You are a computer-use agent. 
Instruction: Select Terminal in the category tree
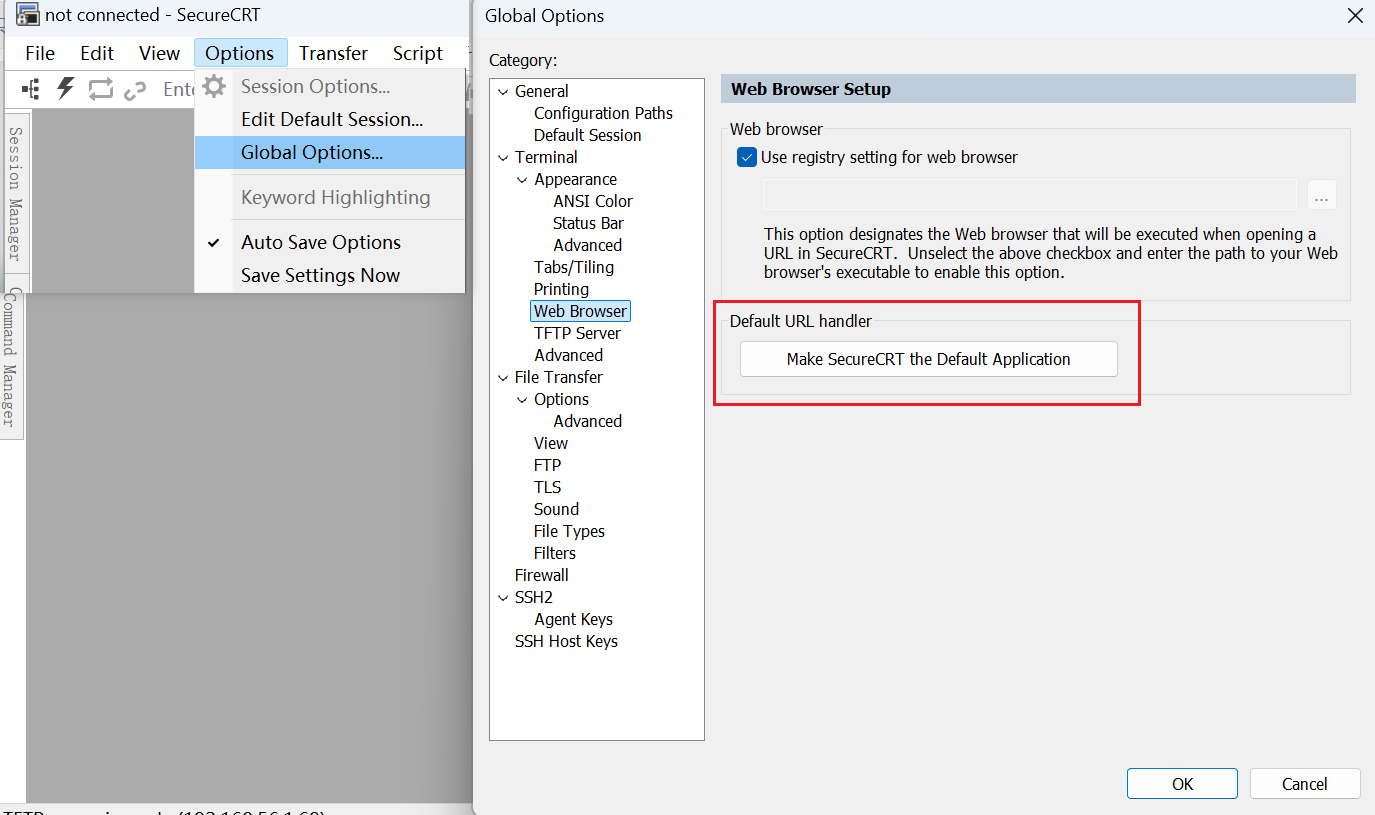point(546,157)
